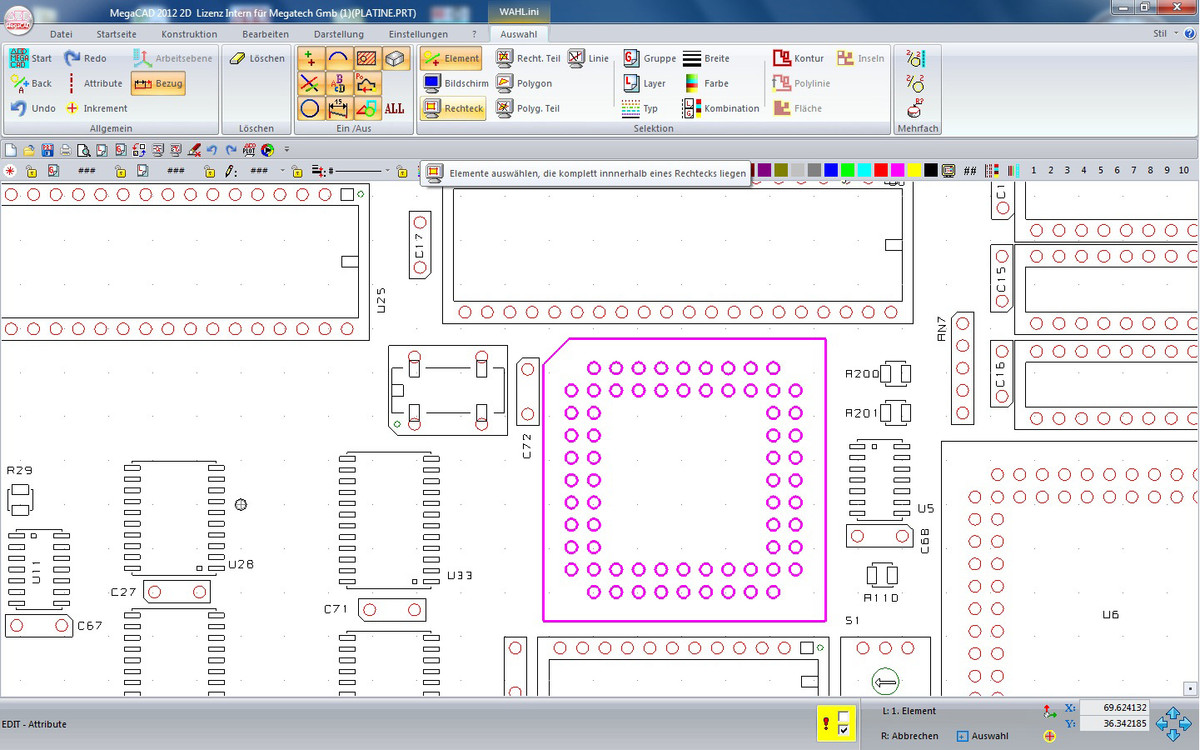Image resolution: width=1200 pixels, height=750 pixels.
Task: Choose Rechteck selection mode
Action: (454, 108)
